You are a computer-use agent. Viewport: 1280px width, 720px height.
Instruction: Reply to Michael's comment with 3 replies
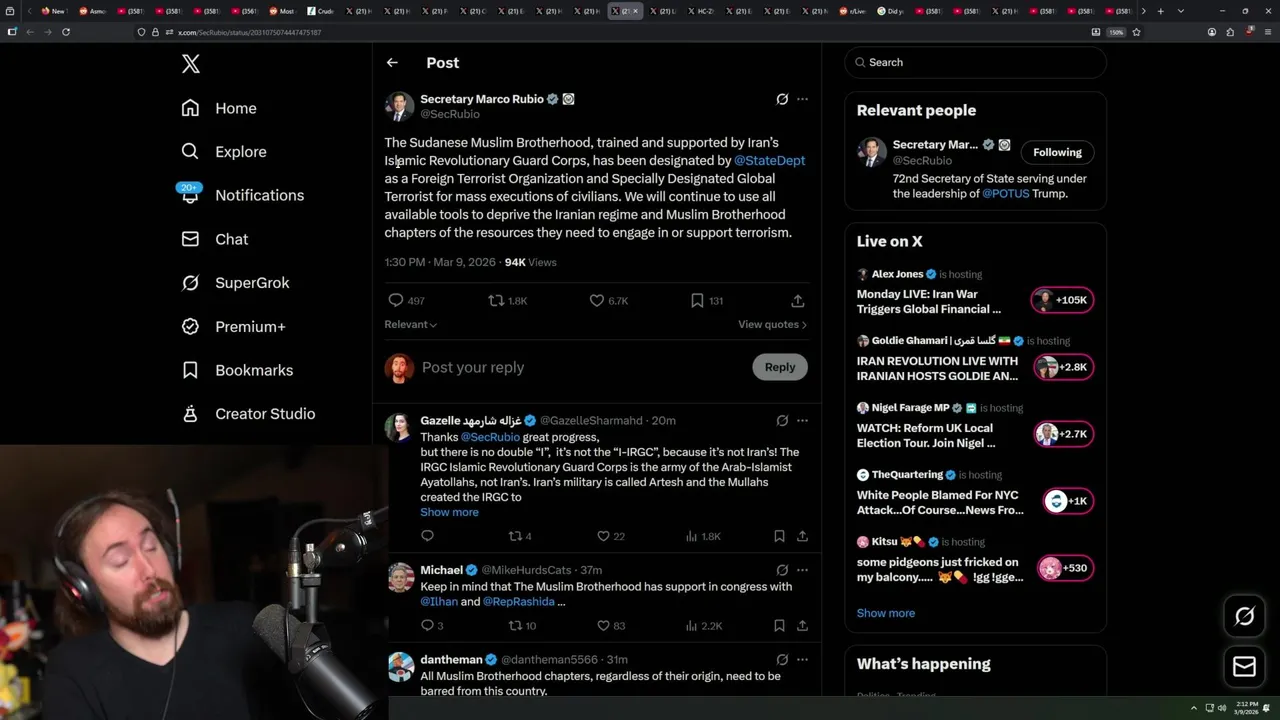click(x=431, y=626)
